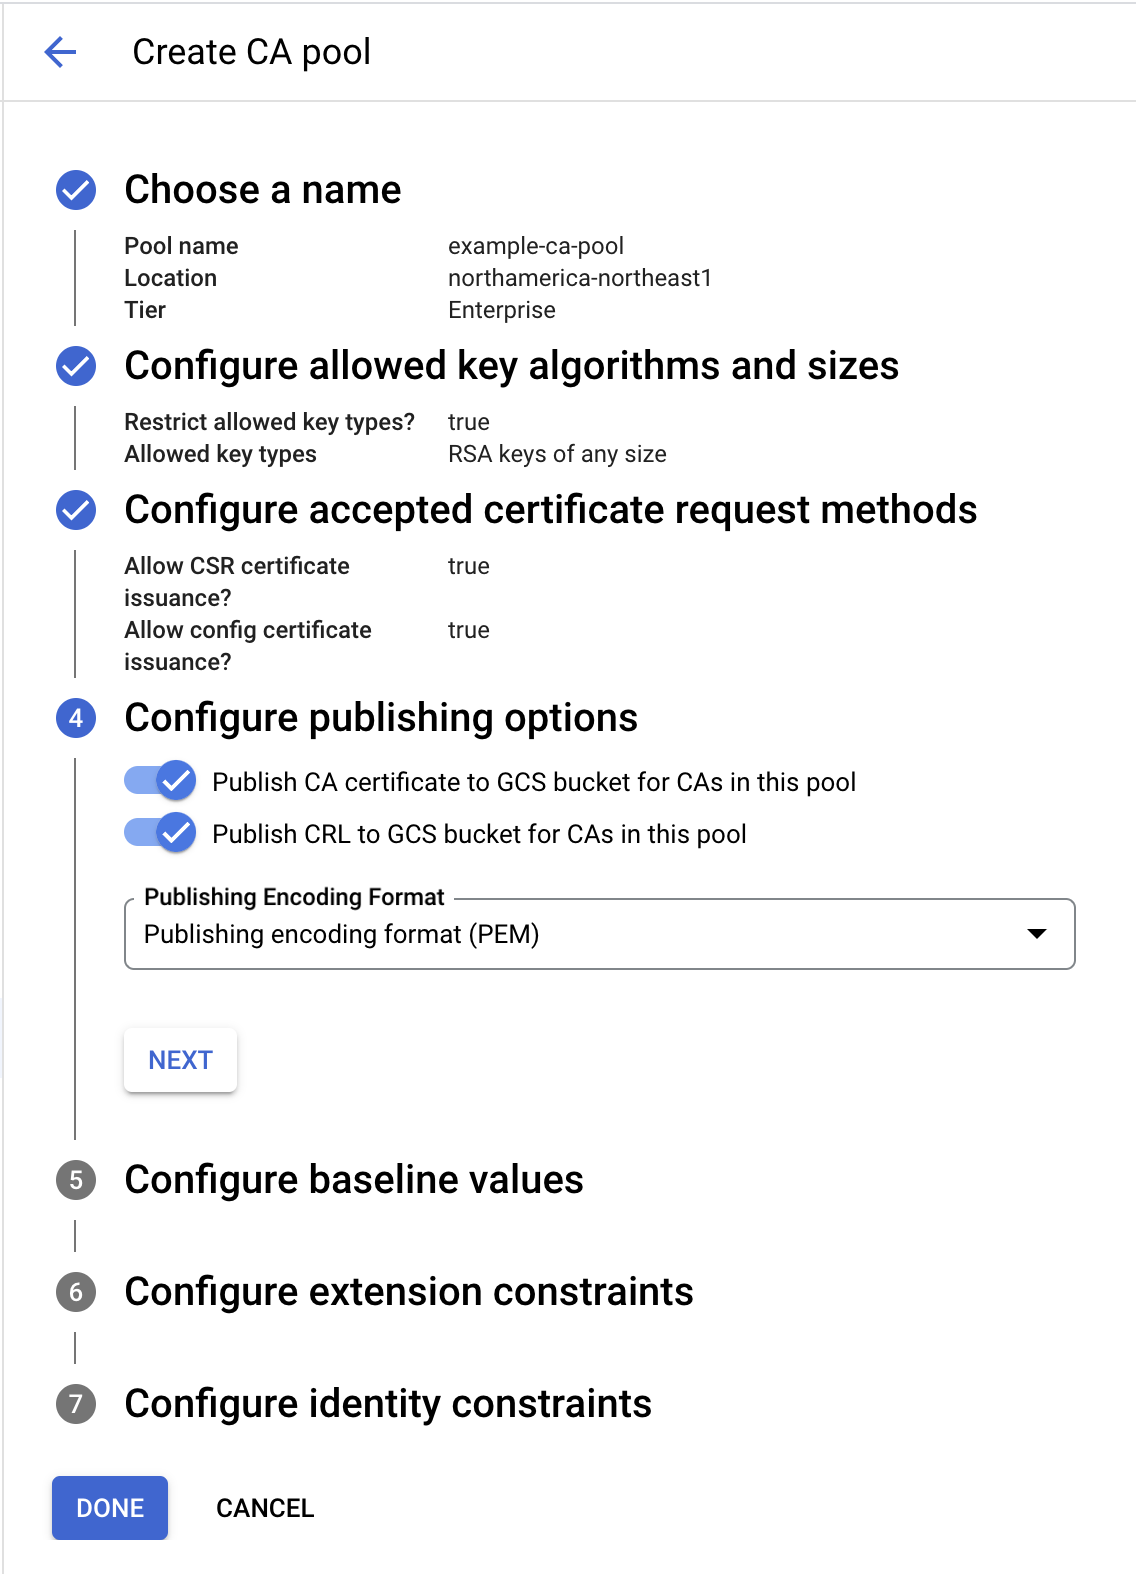Image resolution: width=1136 pixels, height=1574 pixels.
Task: Click the certificate request methods checkmark icon
Action: click(x=76, y=510)
